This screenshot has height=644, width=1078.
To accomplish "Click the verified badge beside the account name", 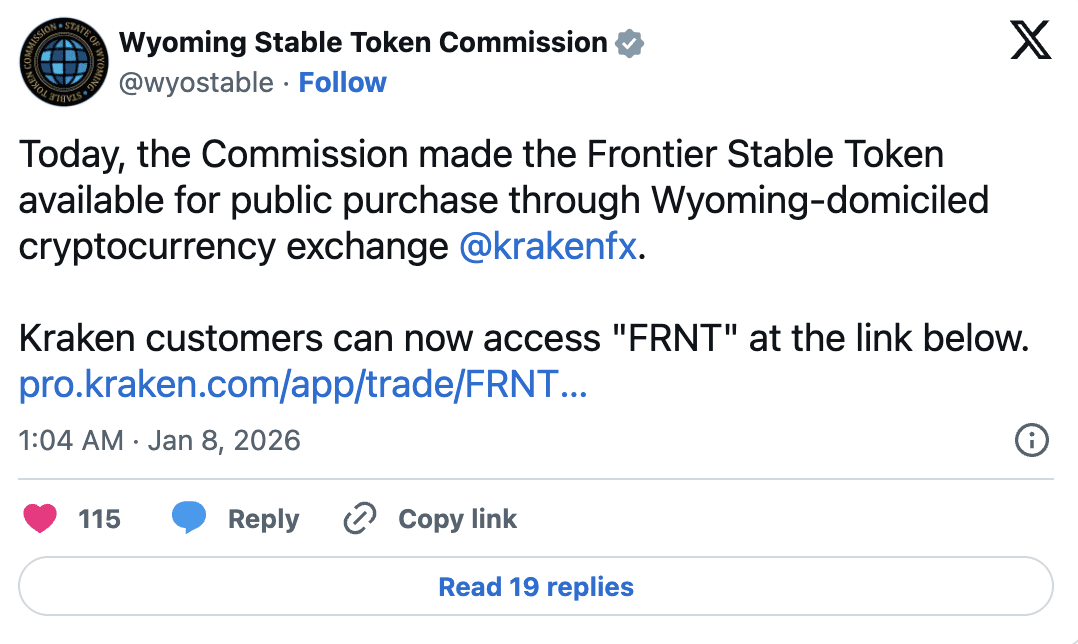I will [x=630, y=43].
